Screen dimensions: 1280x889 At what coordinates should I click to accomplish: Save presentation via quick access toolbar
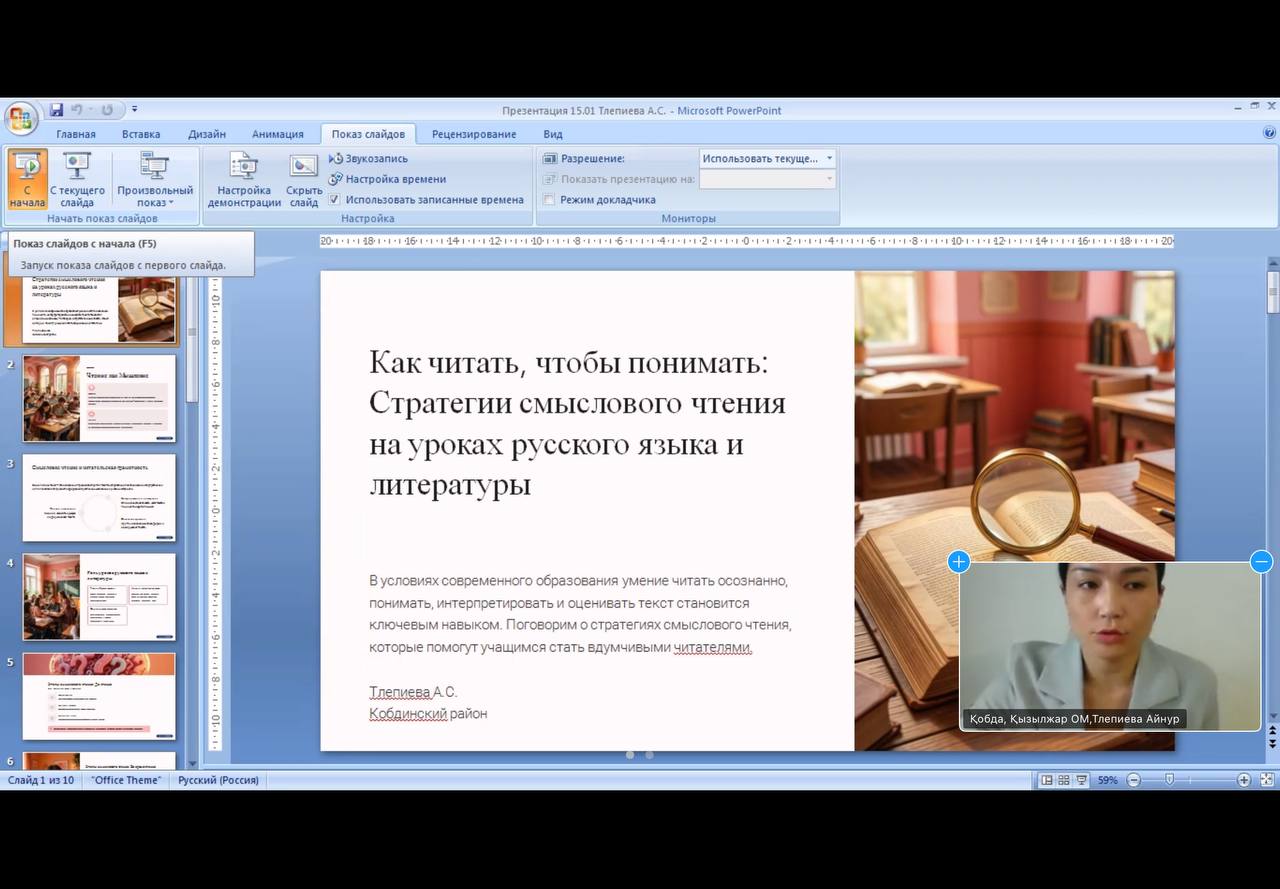(57, 110)
